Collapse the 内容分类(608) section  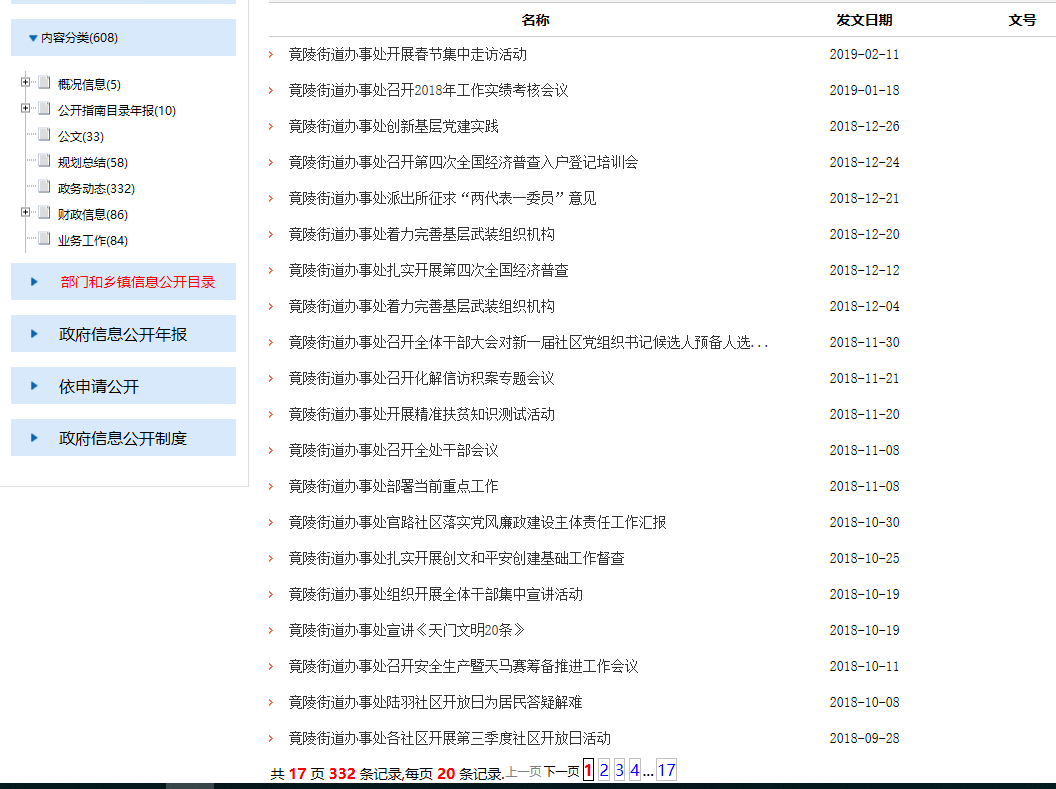(34, 38)
